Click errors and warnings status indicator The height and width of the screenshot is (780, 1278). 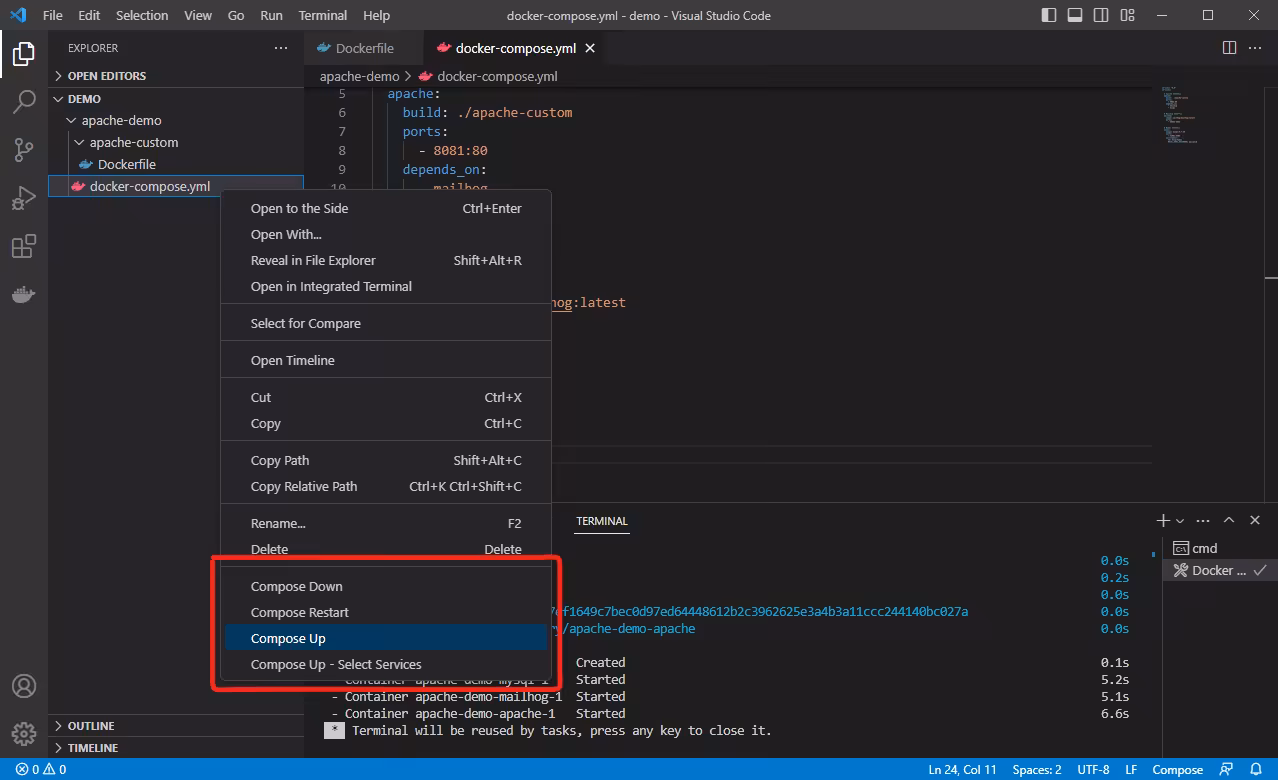coord(41,770)
